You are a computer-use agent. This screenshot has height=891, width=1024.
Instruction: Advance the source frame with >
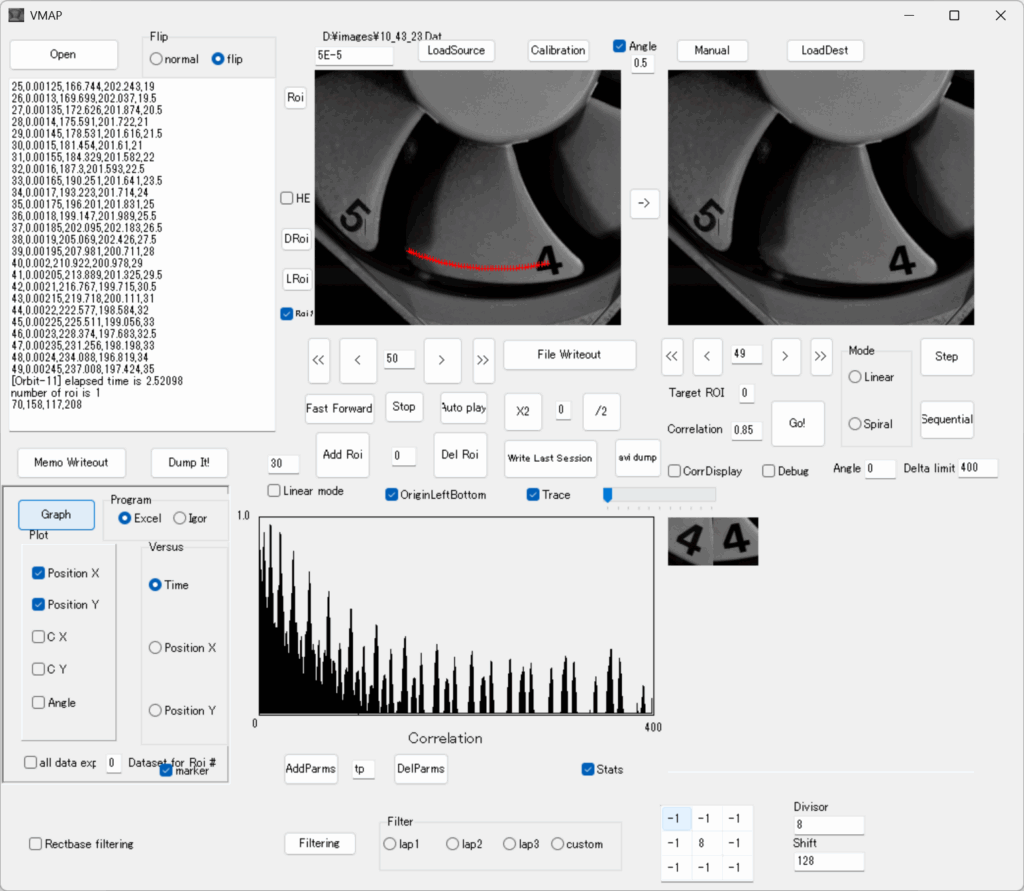click(442, 360)
